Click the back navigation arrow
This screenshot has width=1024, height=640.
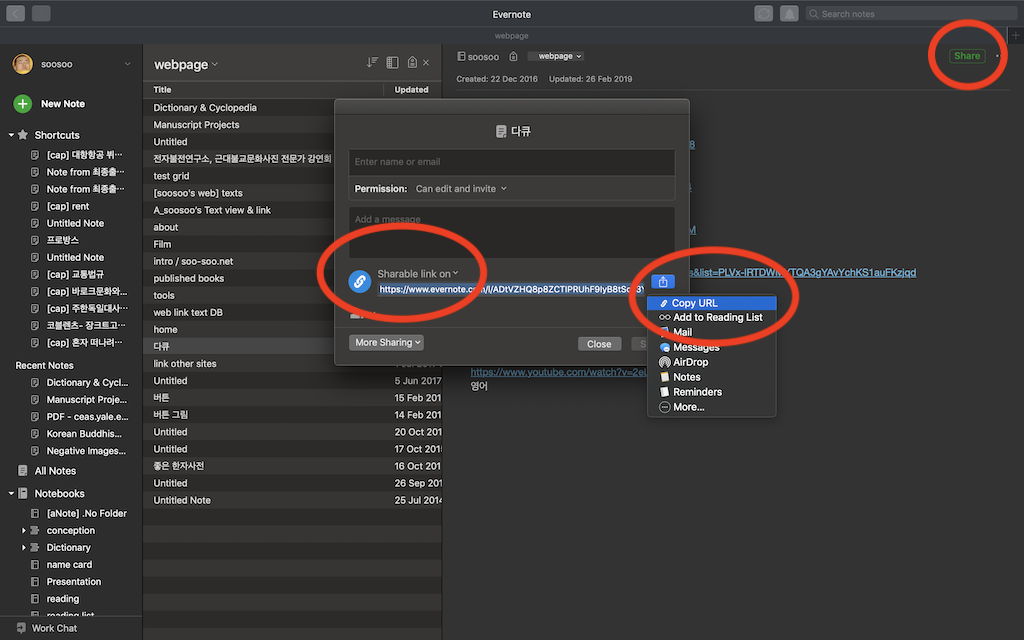(x=16, y=13)
